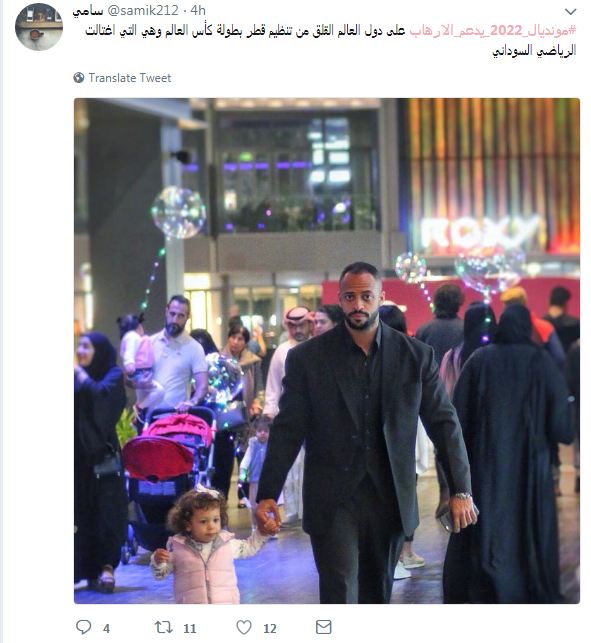Visit the @samik212 handle
591x643 pixels.
(143, 10)
